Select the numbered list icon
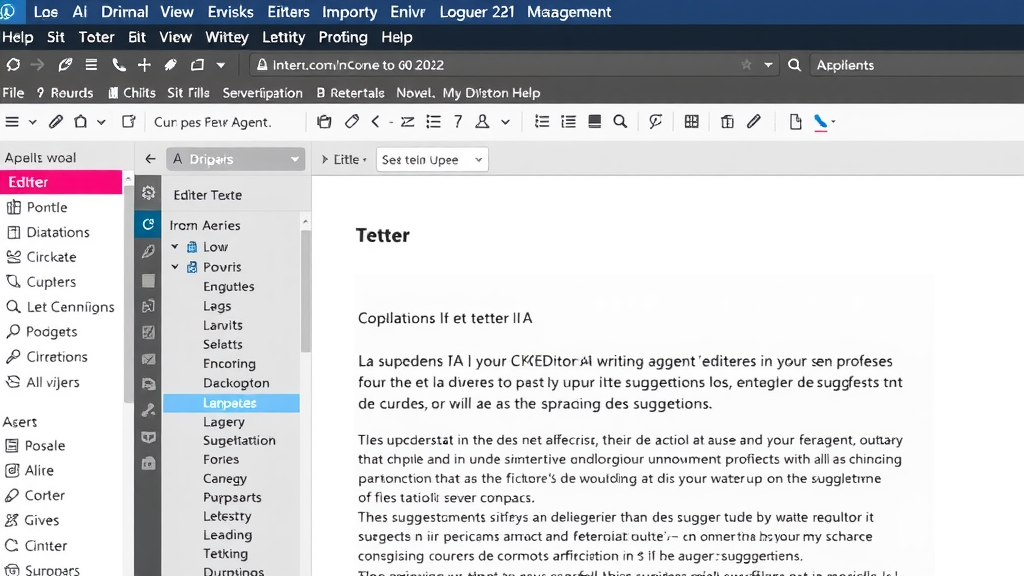The height and width of the screenshot is (576, 1024). click(x=567, y=121)
